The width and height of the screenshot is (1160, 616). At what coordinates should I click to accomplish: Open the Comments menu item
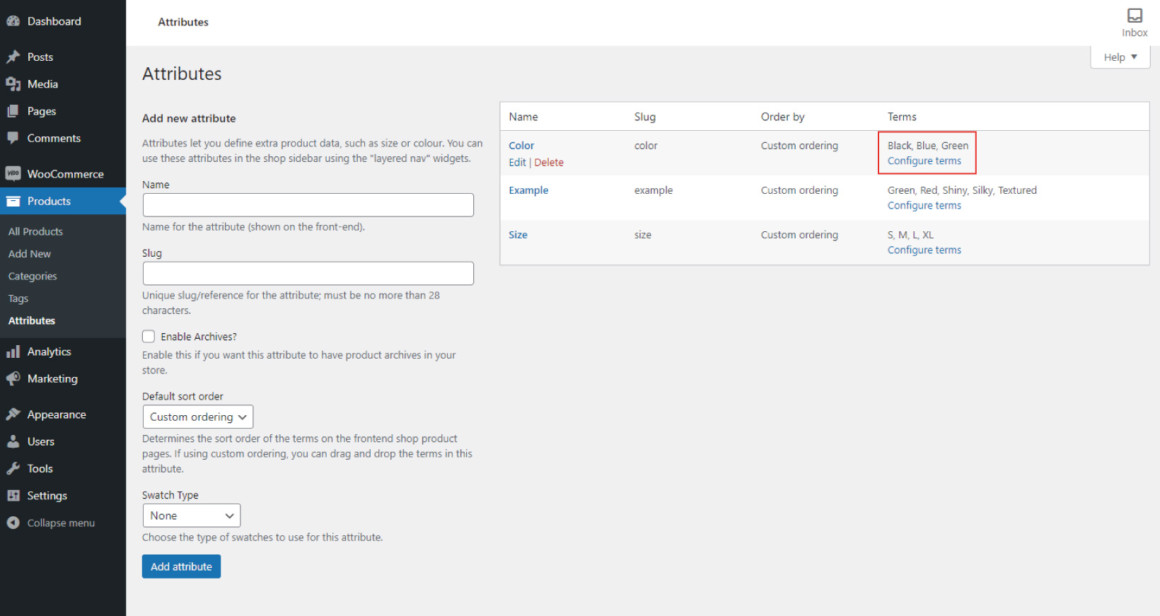pyautogui.click(x=54, y=138)
